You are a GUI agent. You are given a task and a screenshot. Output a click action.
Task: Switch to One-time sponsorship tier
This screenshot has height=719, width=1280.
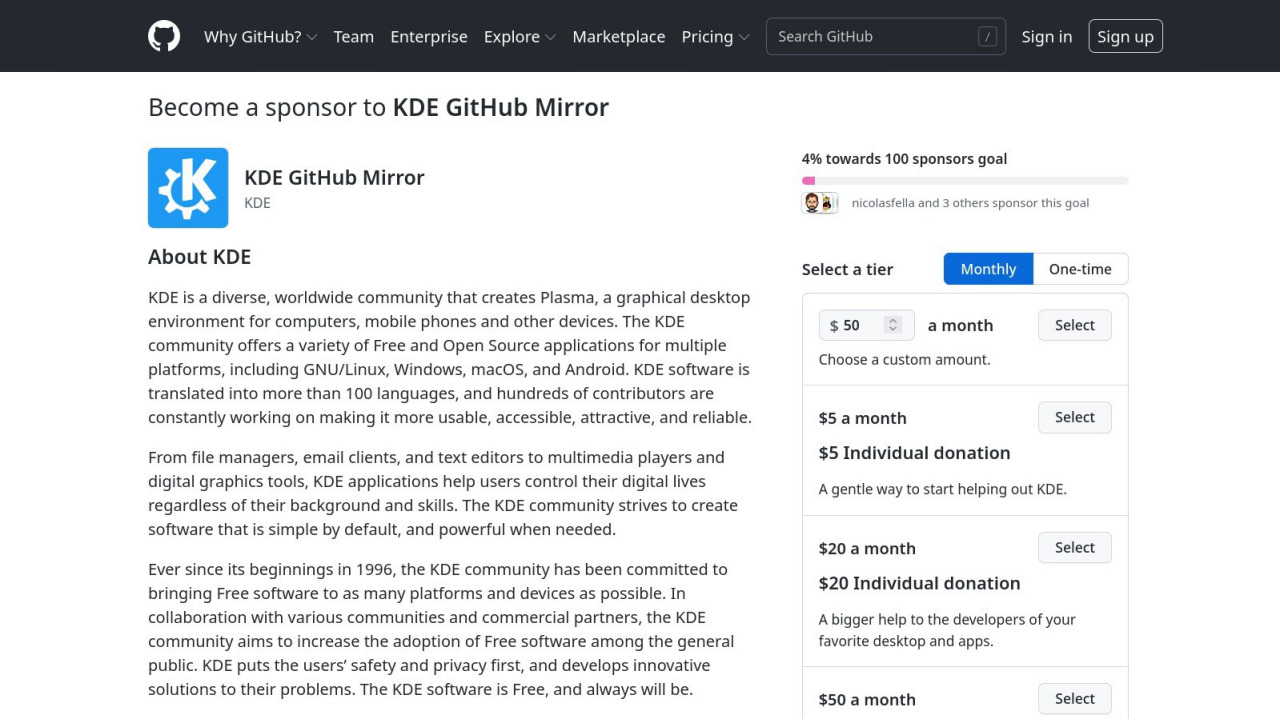pos(1080,269)
